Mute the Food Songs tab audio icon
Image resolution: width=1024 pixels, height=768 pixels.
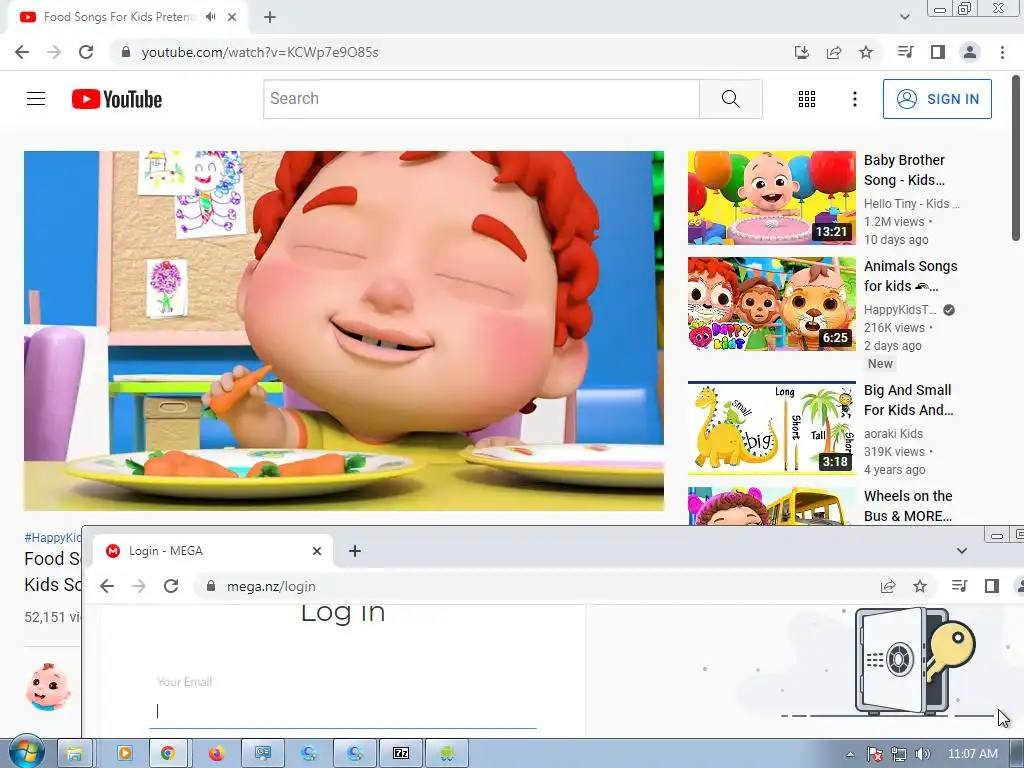(210, 17)
